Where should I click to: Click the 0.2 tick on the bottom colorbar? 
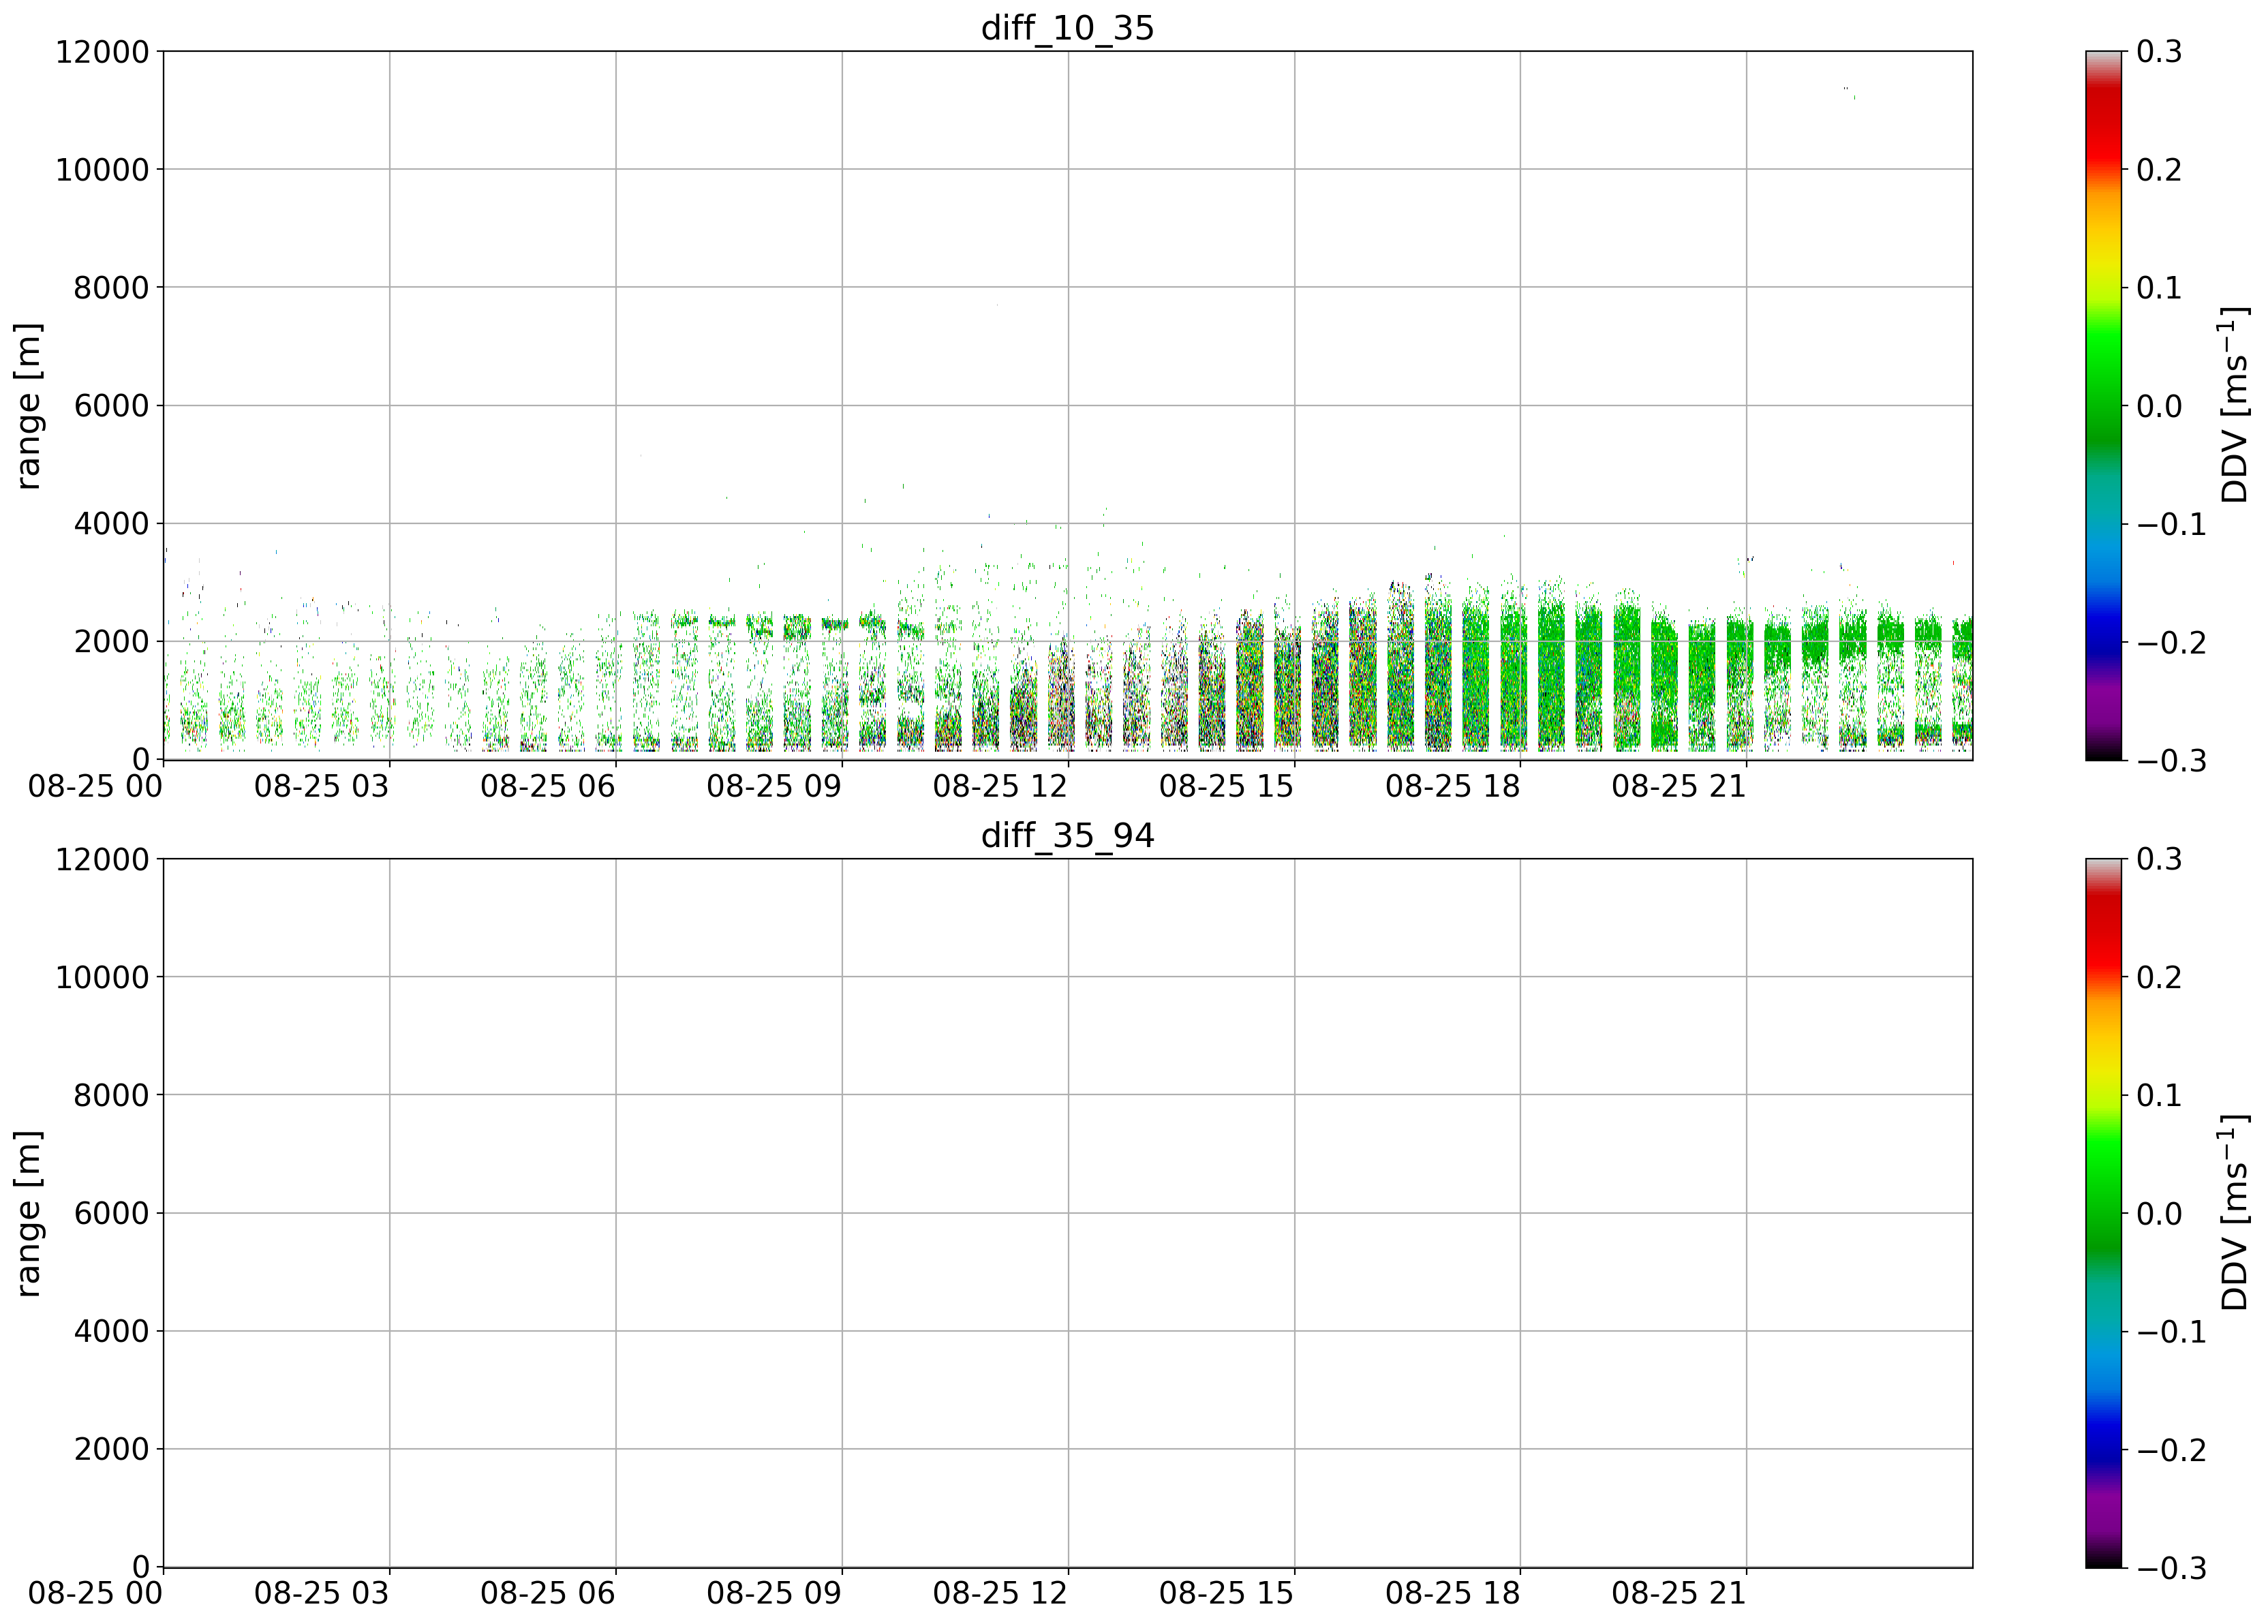click(2160, 977)
